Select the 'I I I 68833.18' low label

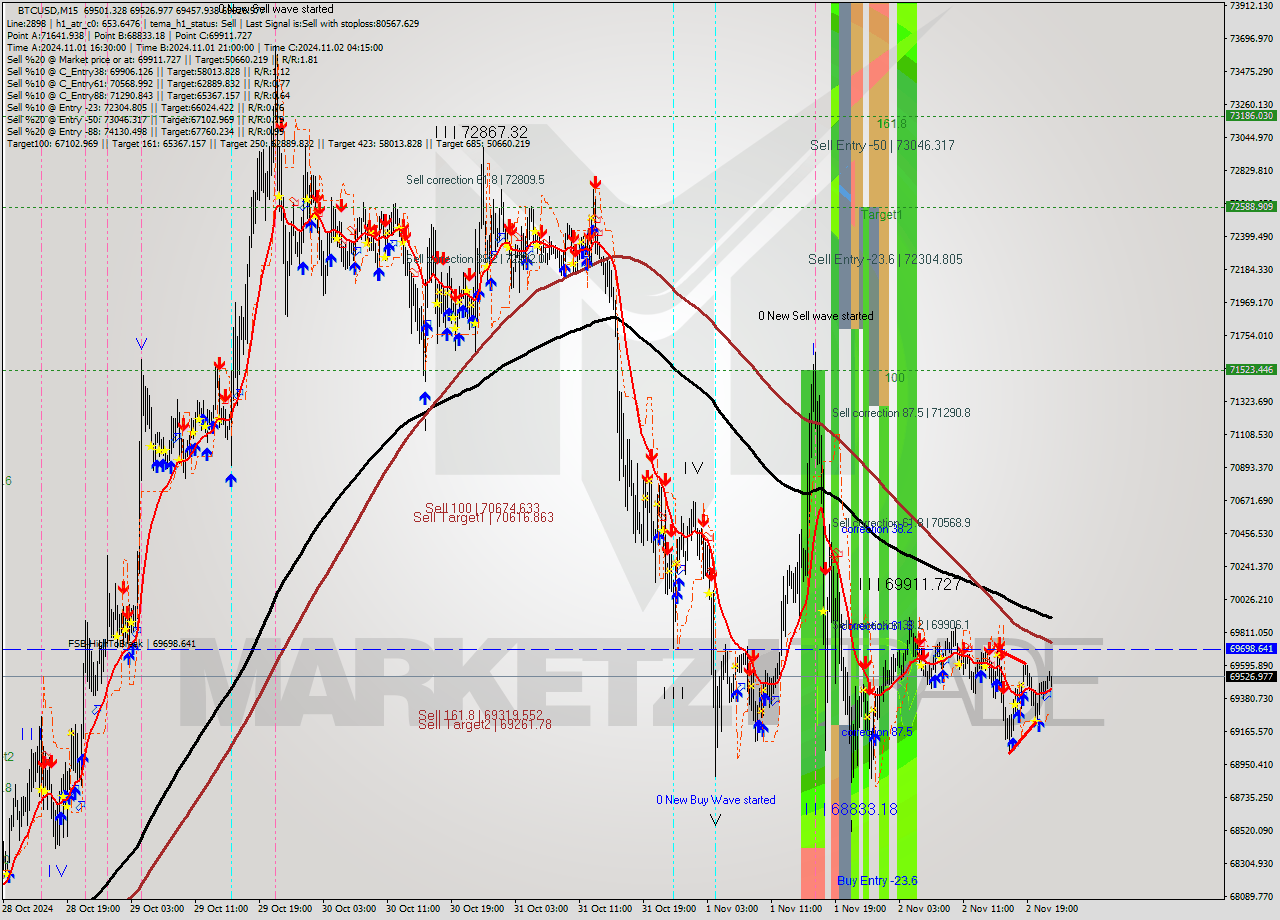click(851, 809)
